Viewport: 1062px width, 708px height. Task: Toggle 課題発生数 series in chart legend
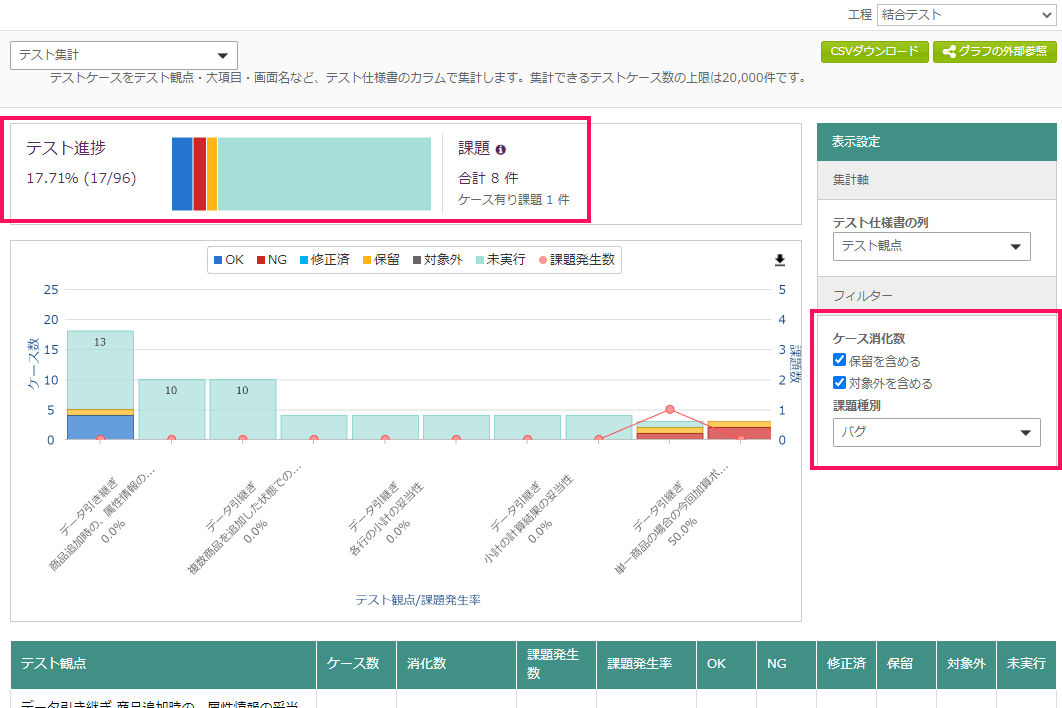click(576, 259)
